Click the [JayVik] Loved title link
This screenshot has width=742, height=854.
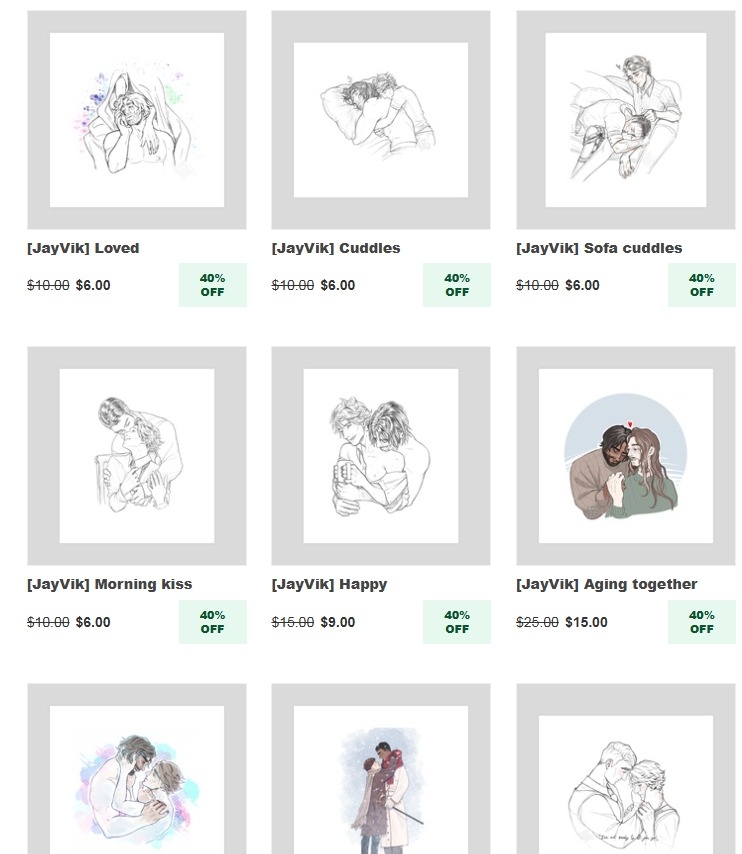click(x=83, y=248)
